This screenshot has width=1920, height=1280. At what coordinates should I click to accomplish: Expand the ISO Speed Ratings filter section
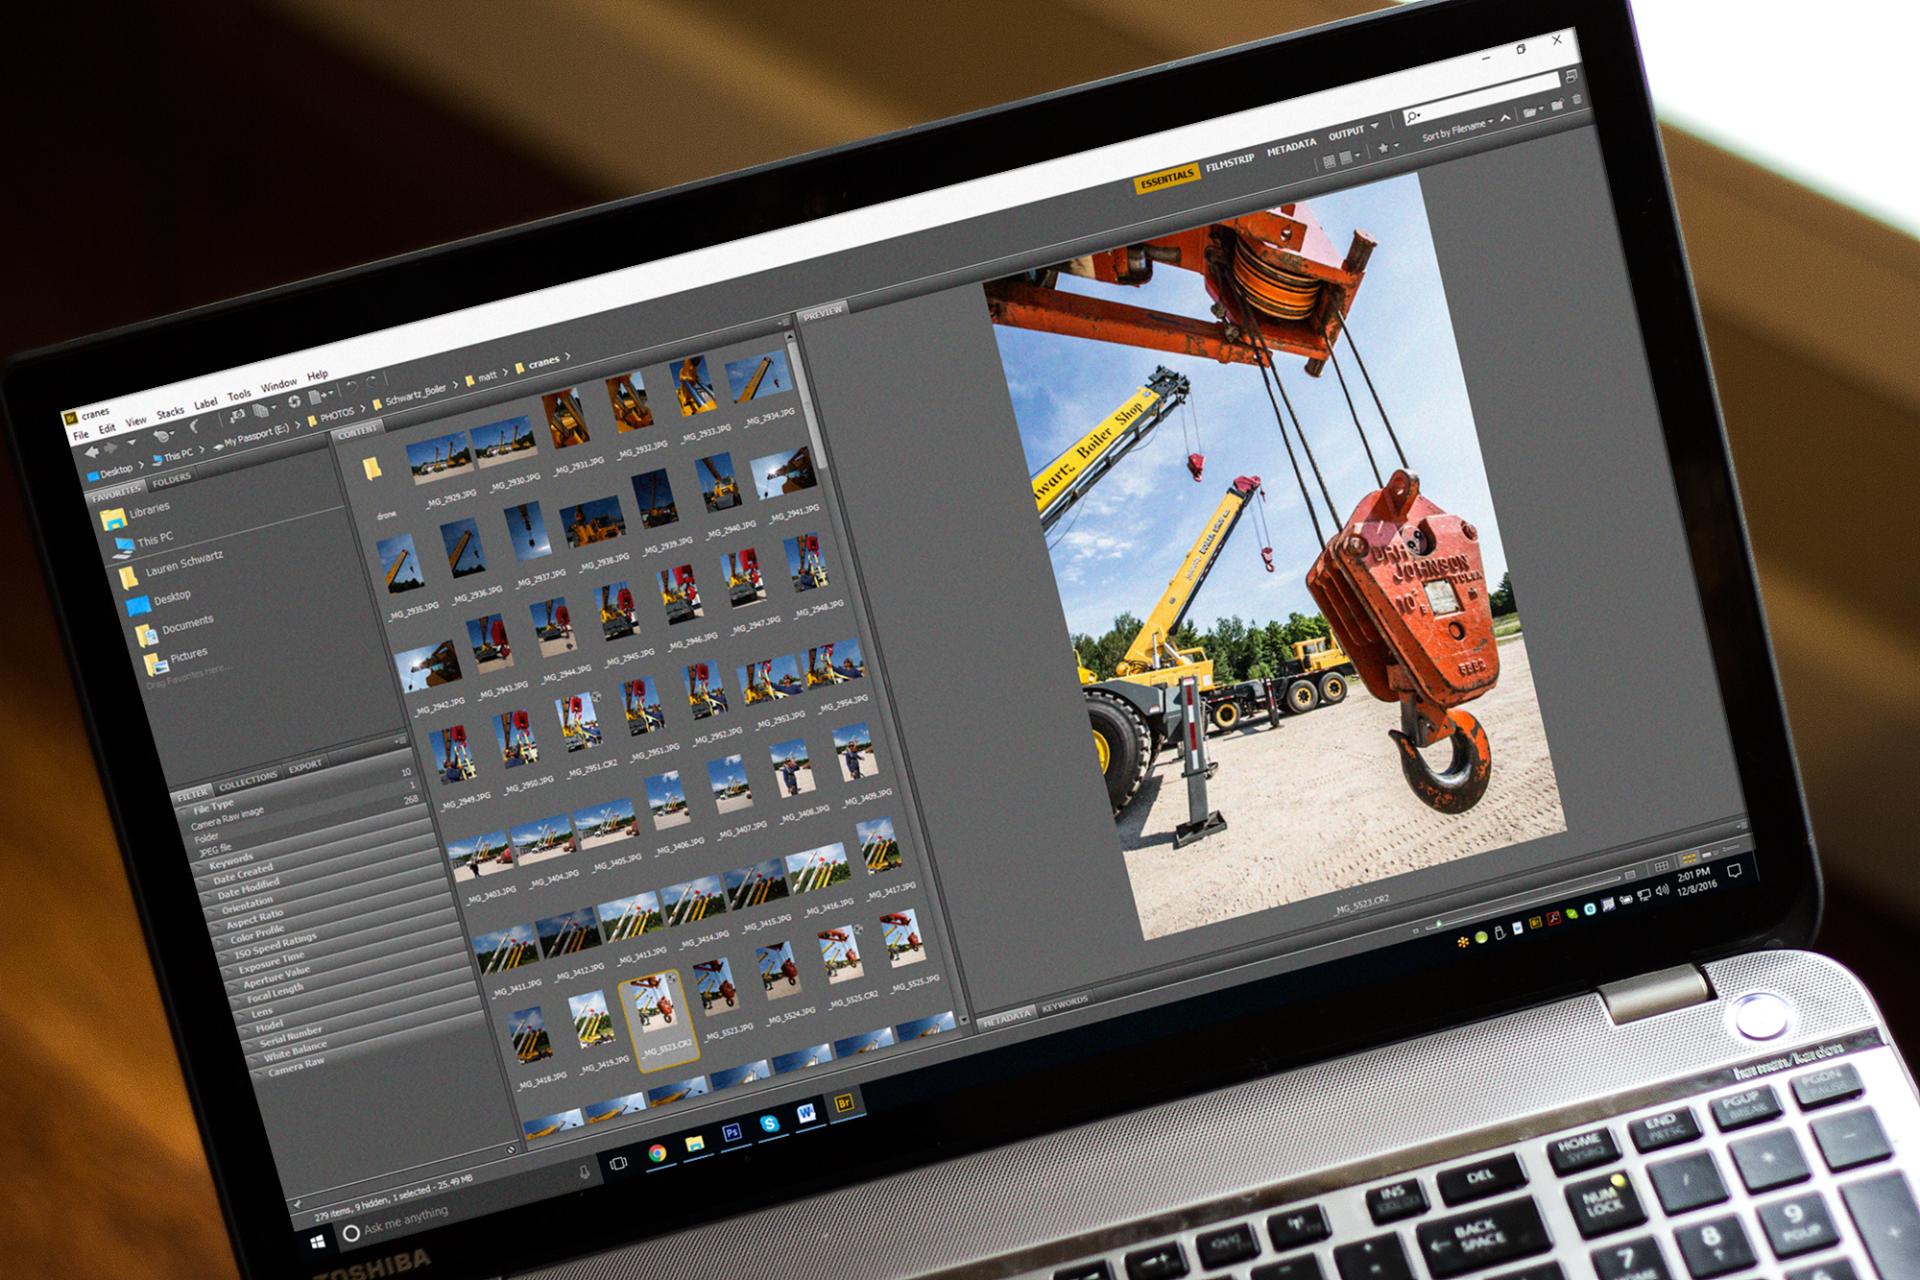point(276,945)
